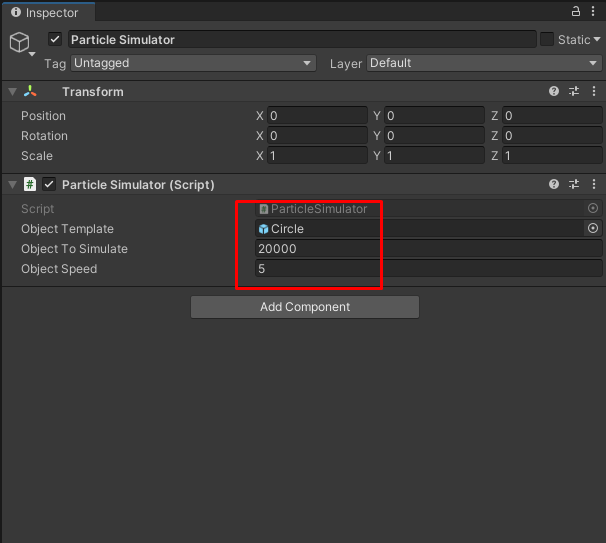Toggle the GameObject active checkbox
Screen dimensions: 606x543
[x=56, y=39]
